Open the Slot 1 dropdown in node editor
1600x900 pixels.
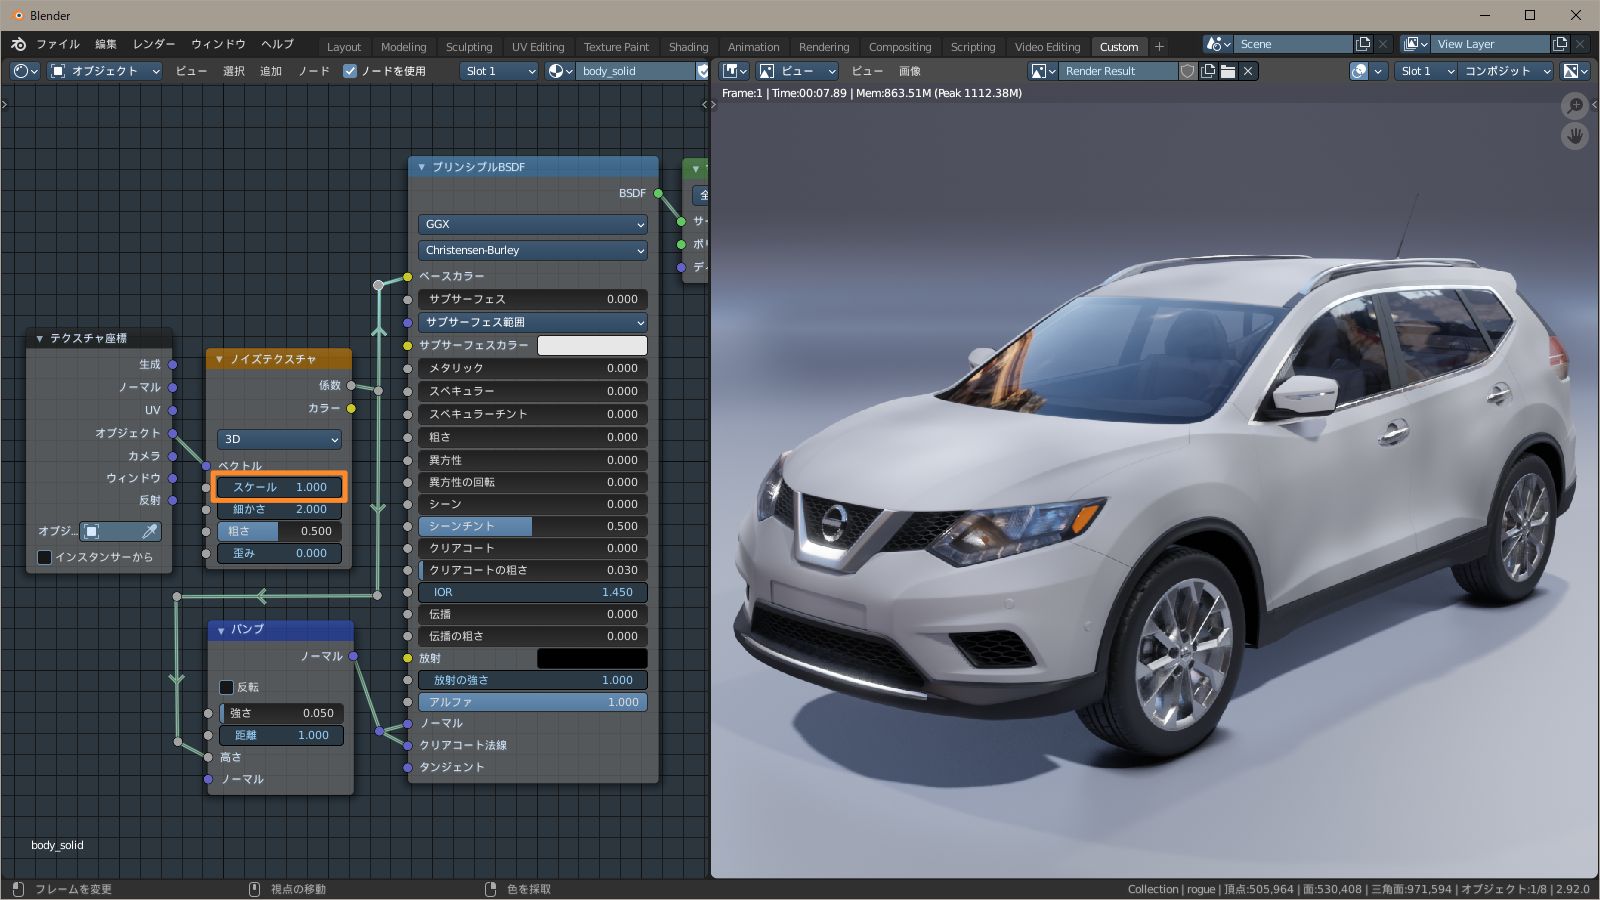pyautogui.click(x=500, y=71)
